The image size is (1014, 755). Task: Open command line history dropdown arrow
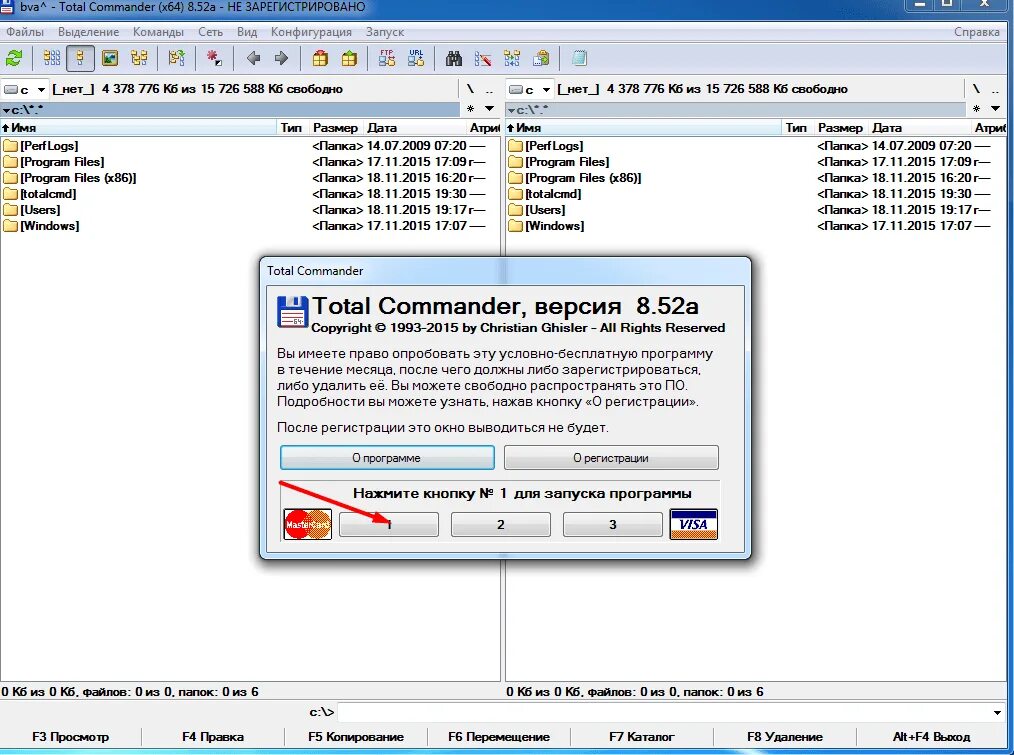[997, 712]
